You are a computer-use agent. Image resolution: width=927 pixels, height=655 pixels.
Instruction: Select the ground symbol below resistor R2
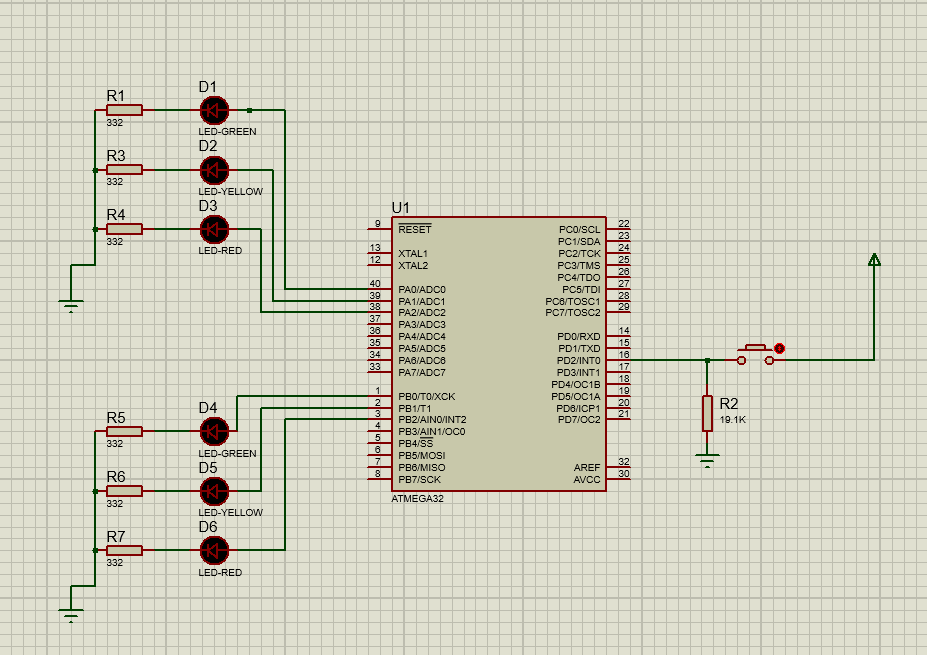[x=708, y=458]
